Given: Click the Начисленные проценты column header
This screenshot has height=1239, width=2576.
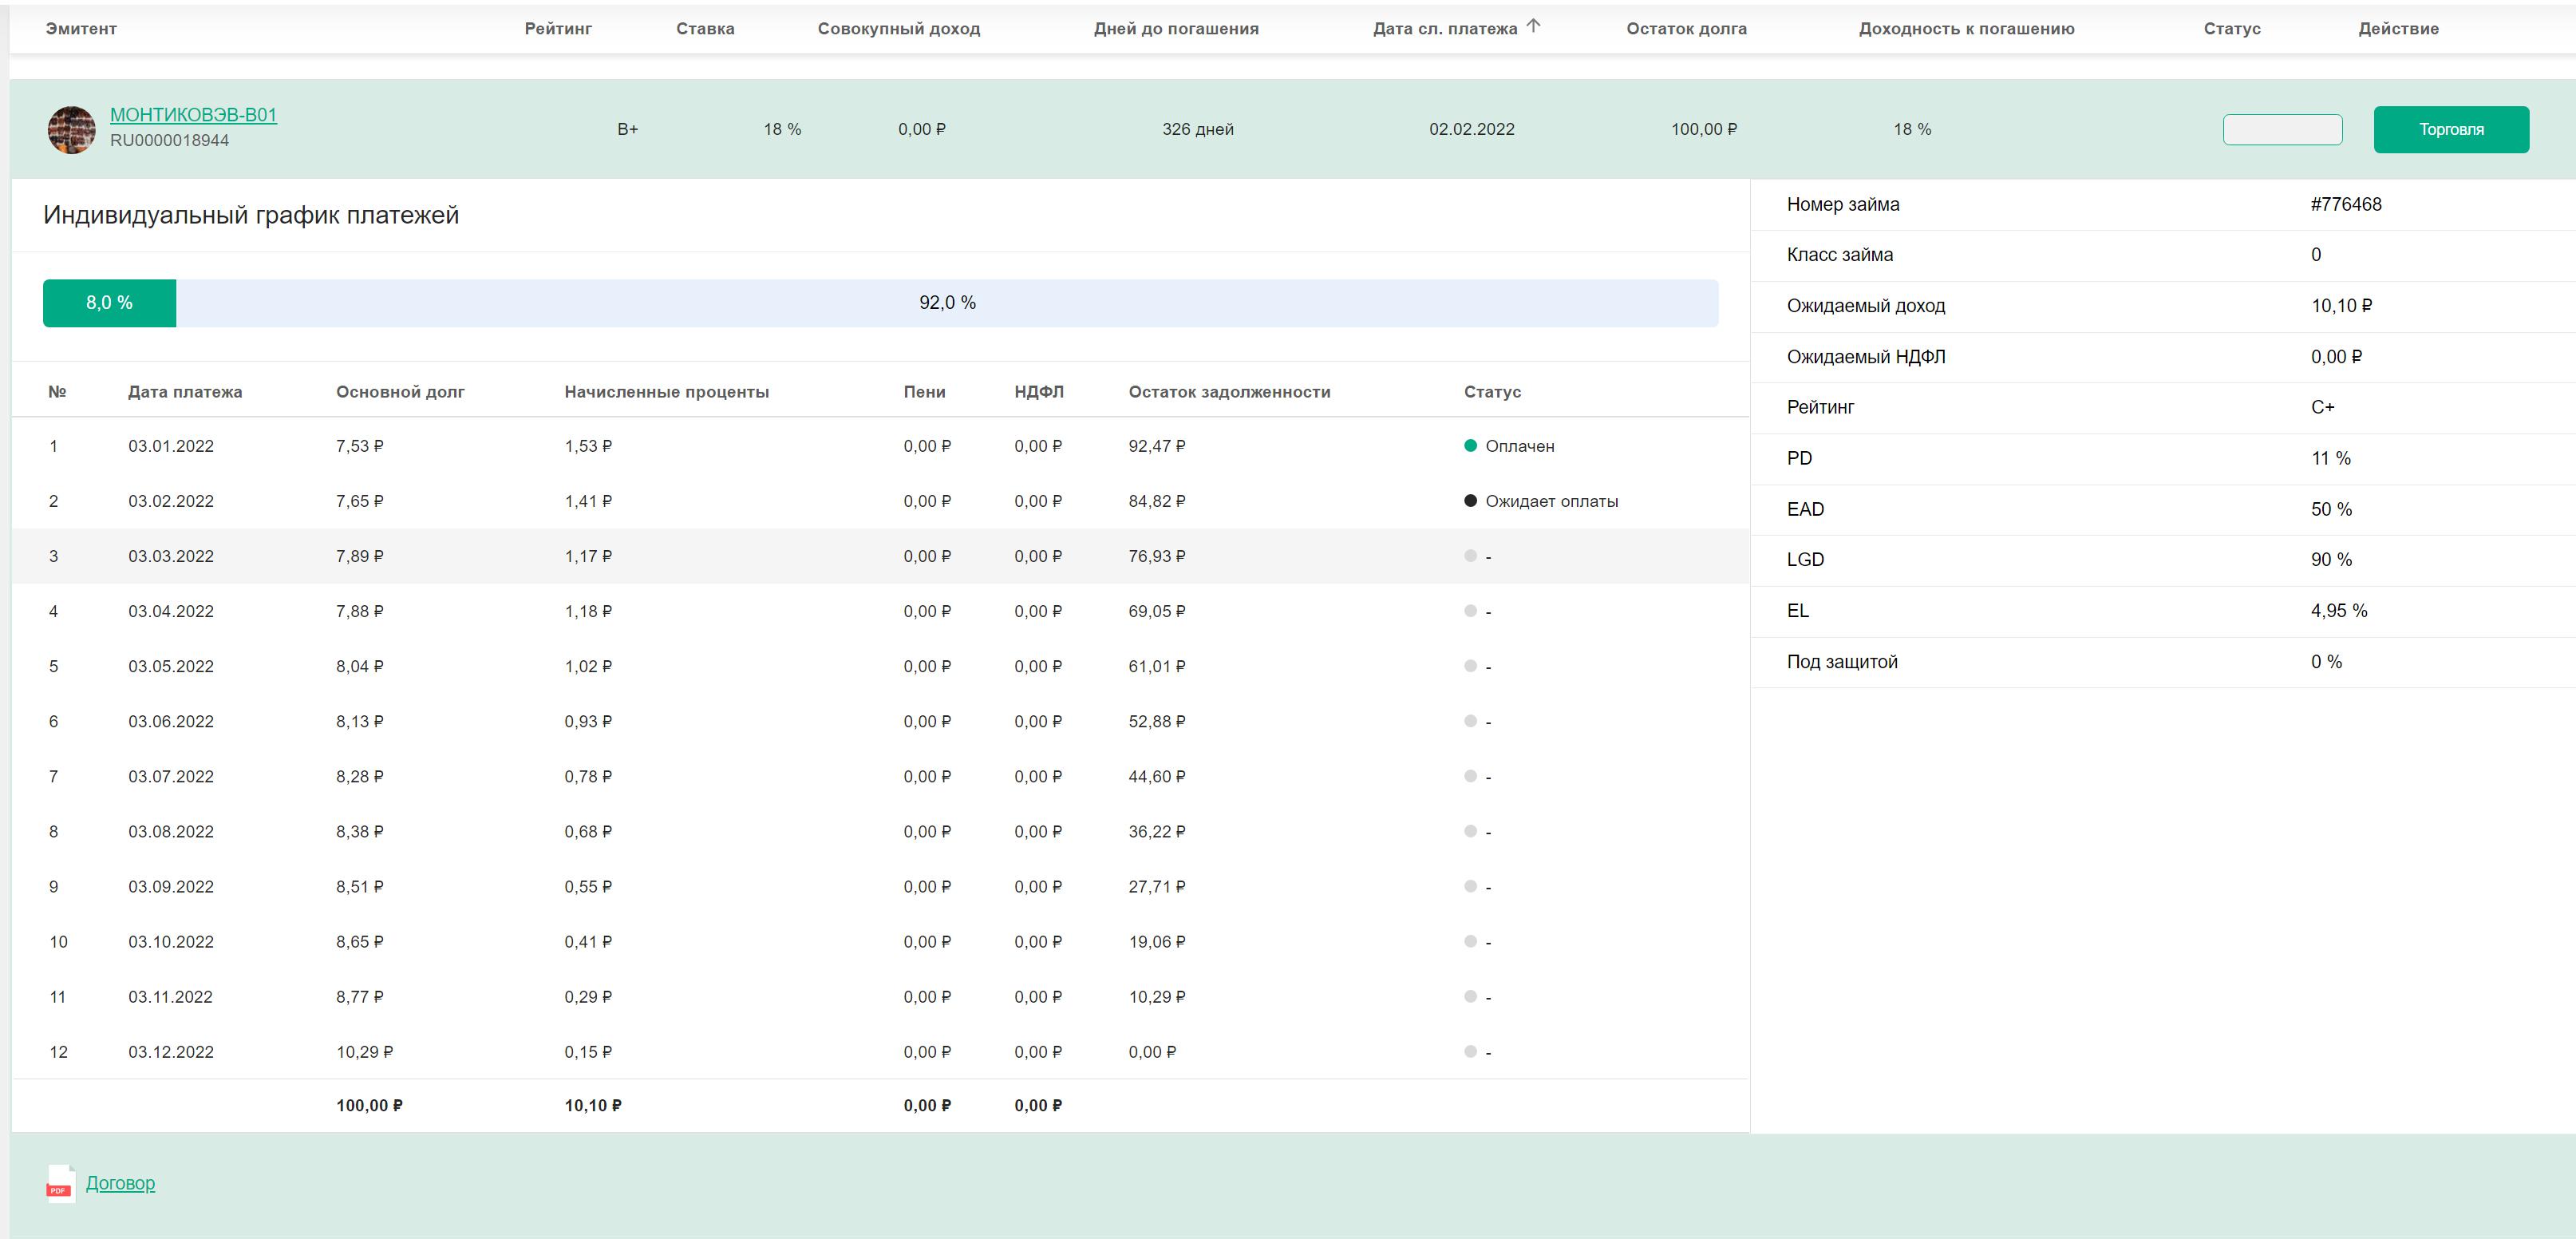Looking at the screenshot, I should pyautogui.click(x=666, y=392).
